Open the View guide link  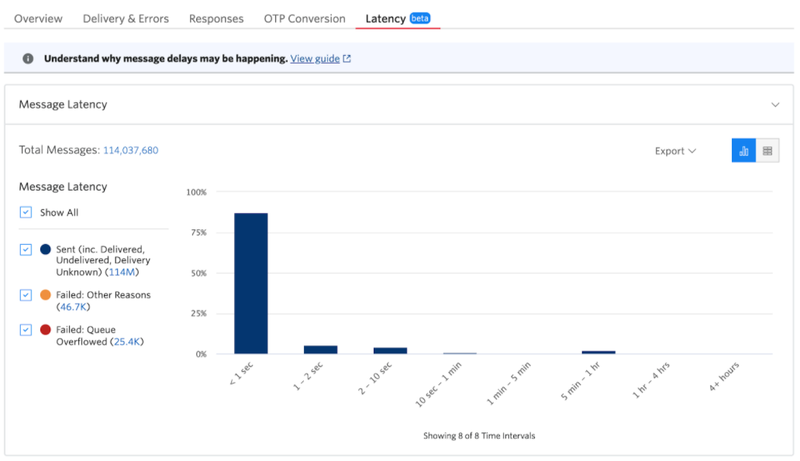point(315,59)
